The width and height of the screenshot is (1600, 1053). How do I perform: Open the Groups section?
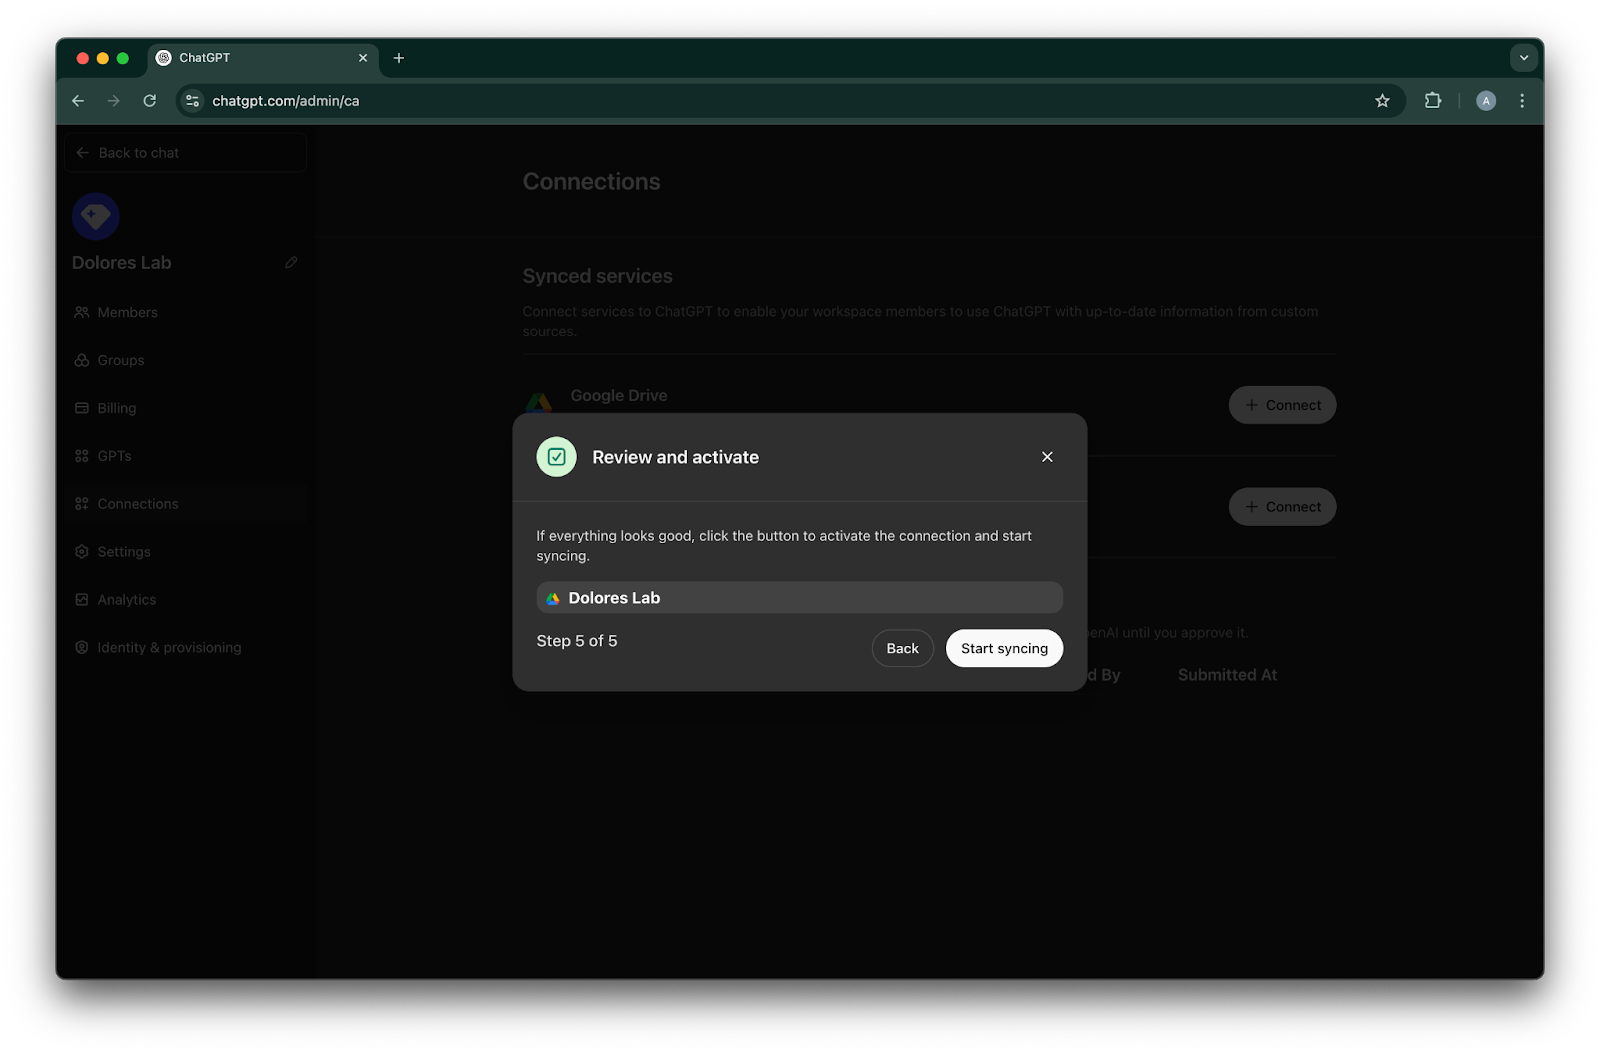[185, 360]
